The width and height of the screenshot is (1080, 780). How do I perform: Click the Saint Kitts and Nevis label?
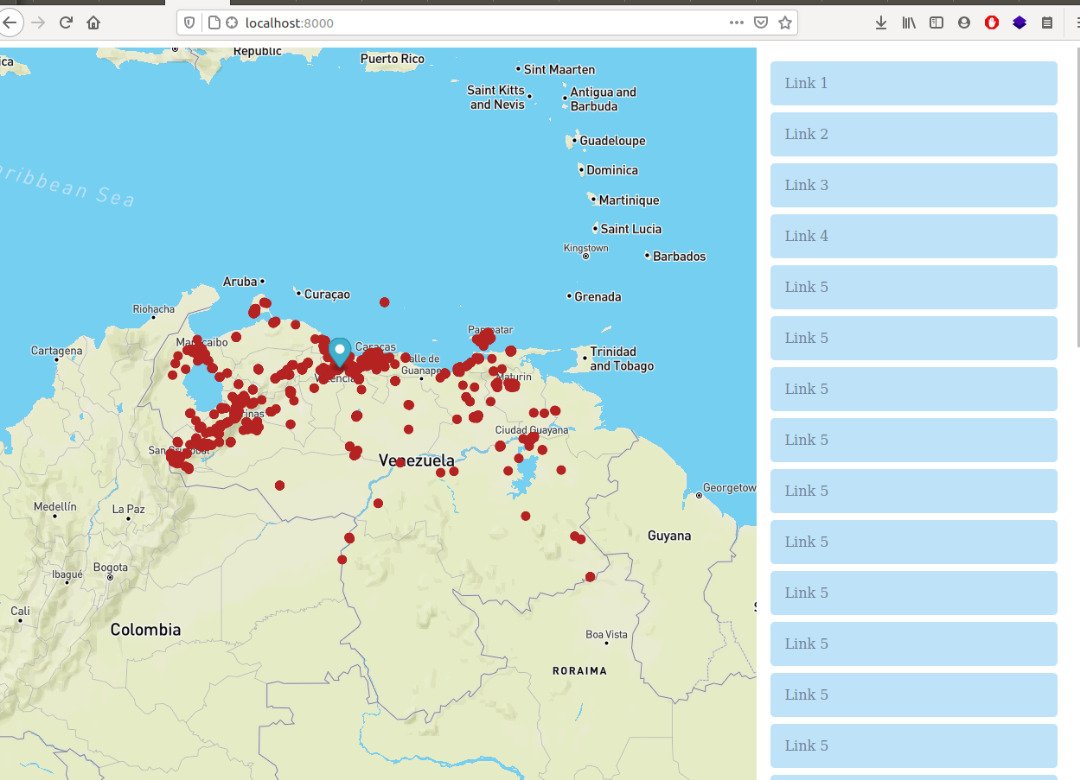point(496,97)
